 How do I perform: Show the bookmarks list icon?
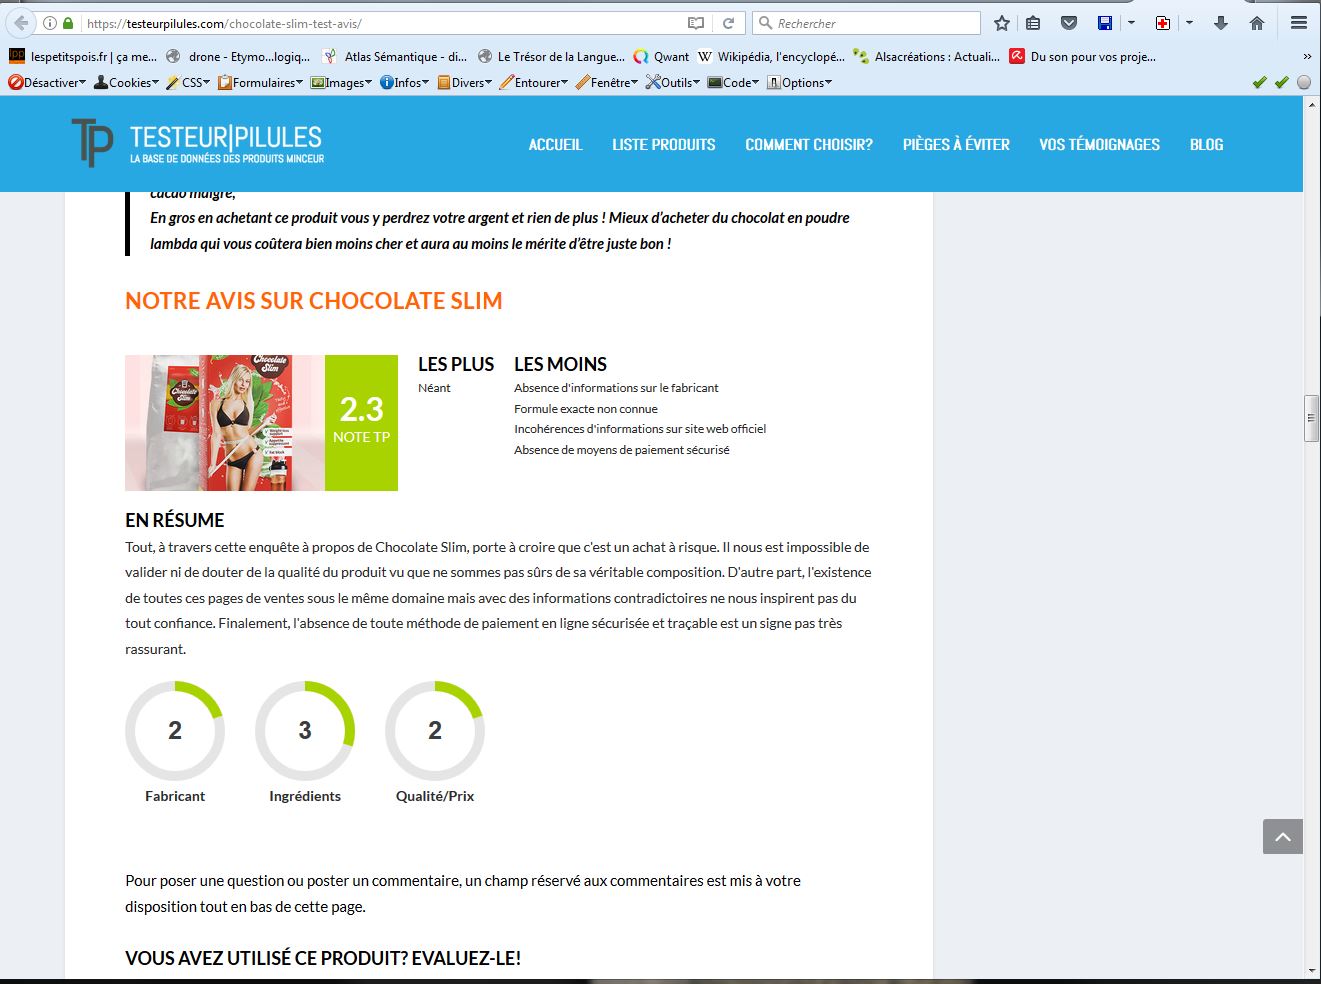click(1034, 23)
